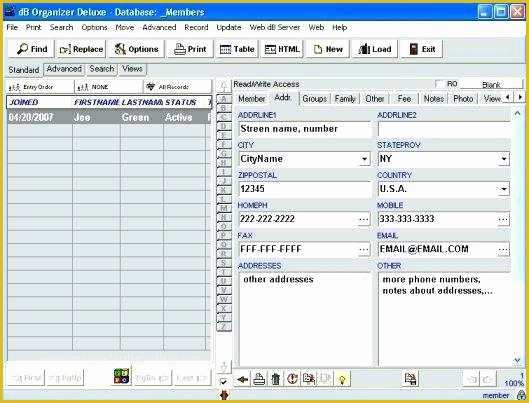The width and height of the screenshot is (529, 403).
Task: Open the Move menu
Action: (124, 27)
